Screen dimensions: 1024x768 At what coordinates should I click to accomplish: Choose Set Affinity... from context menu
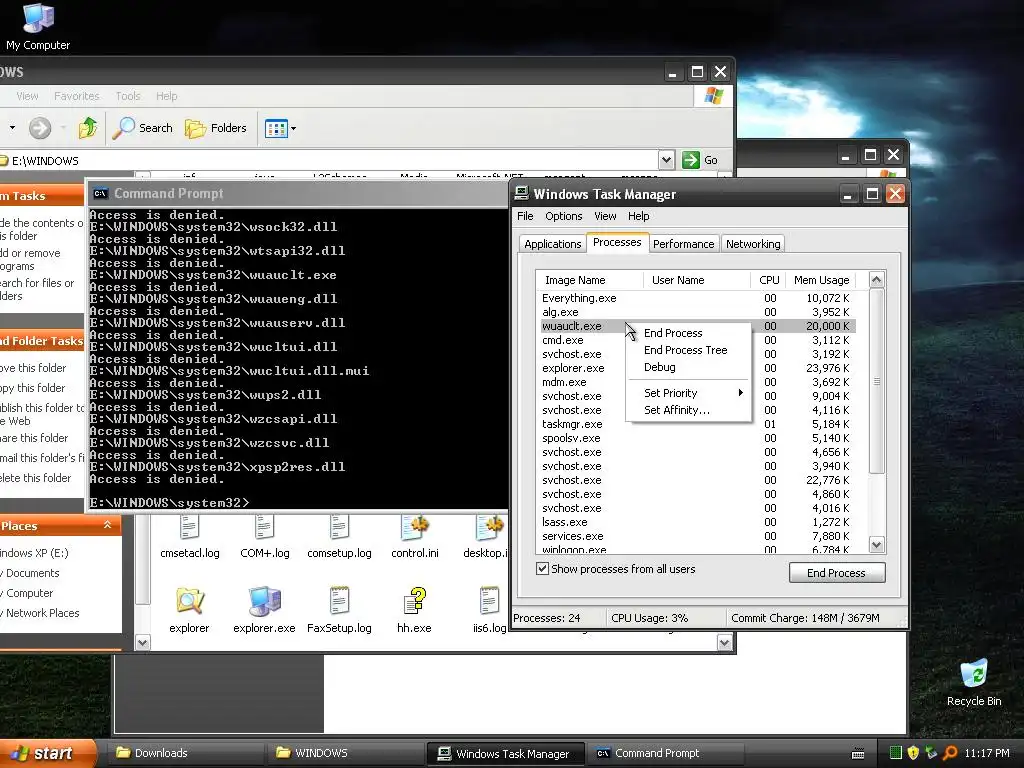point(677,410)
